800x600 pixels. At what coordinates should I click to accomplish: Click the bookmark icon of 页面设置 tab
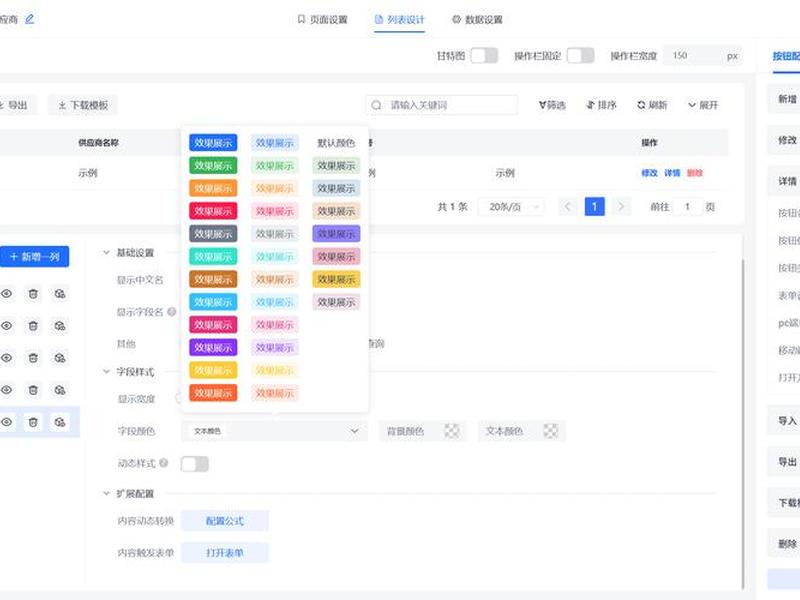click(x=301, y=19)
